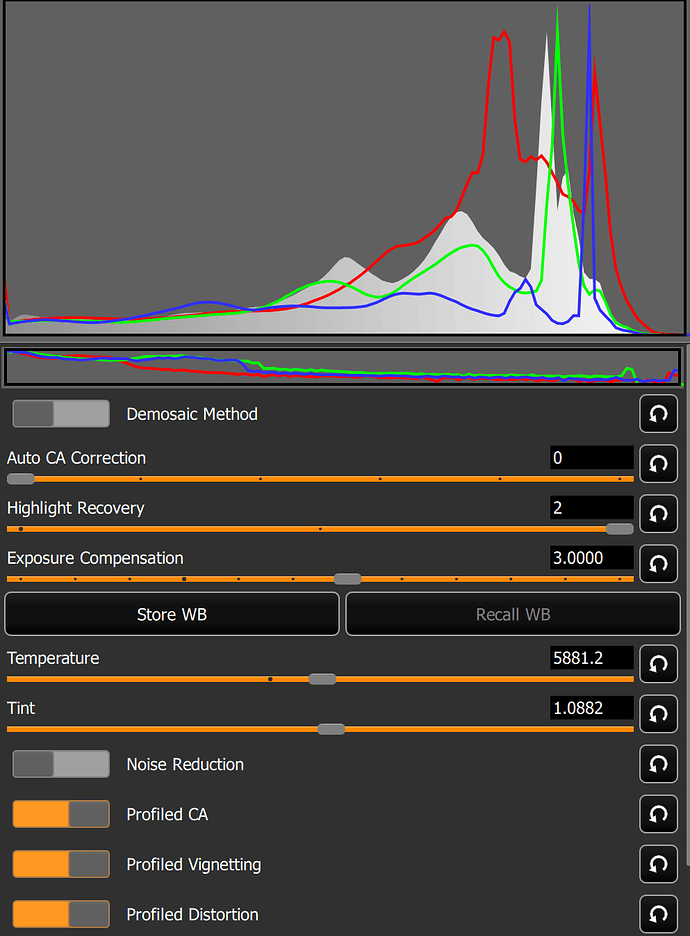Reset the Profiled Distortion setting
This screenshot has width=690, height=936.
(x=658, y=914)
